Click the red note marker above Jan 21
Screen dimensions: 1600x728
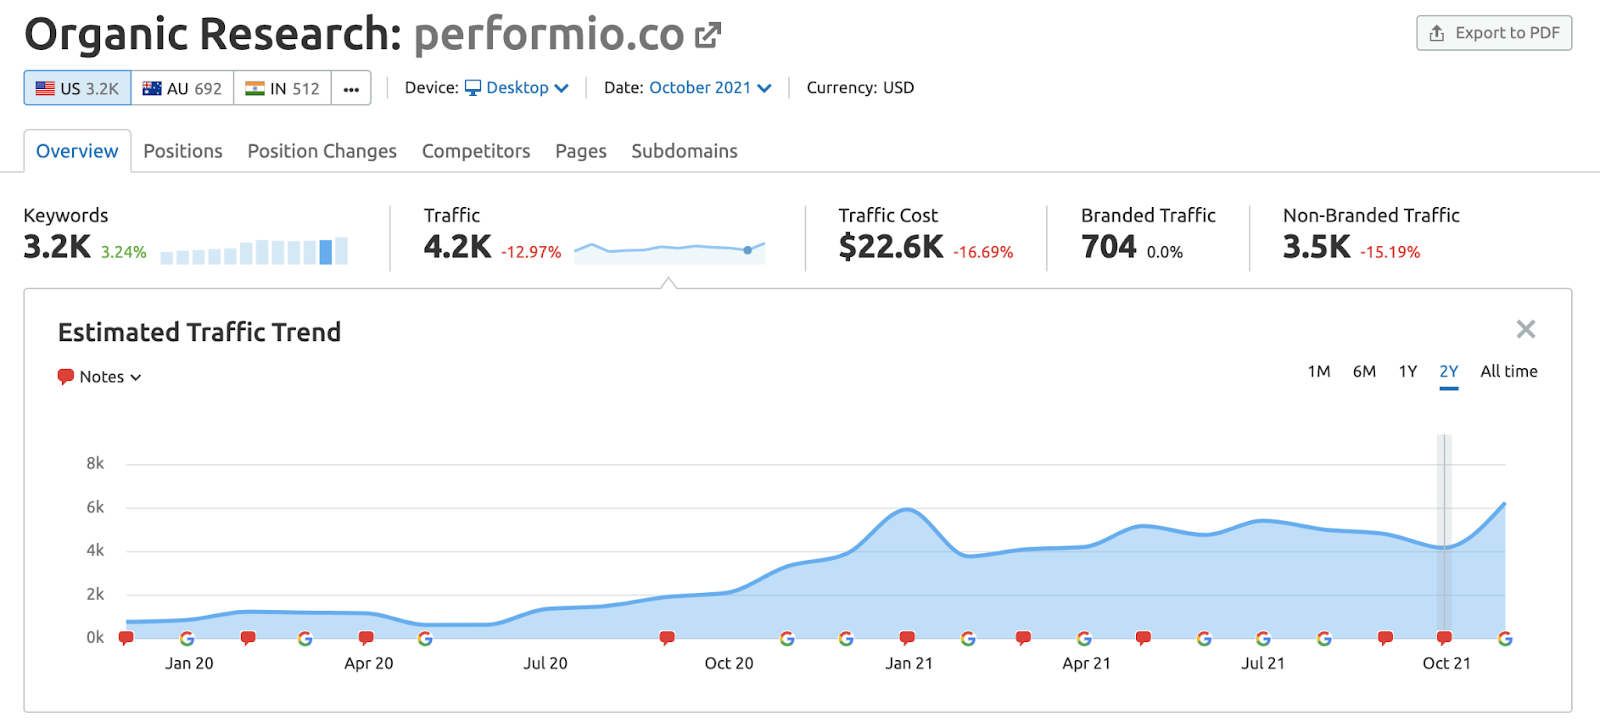(907, 638)
